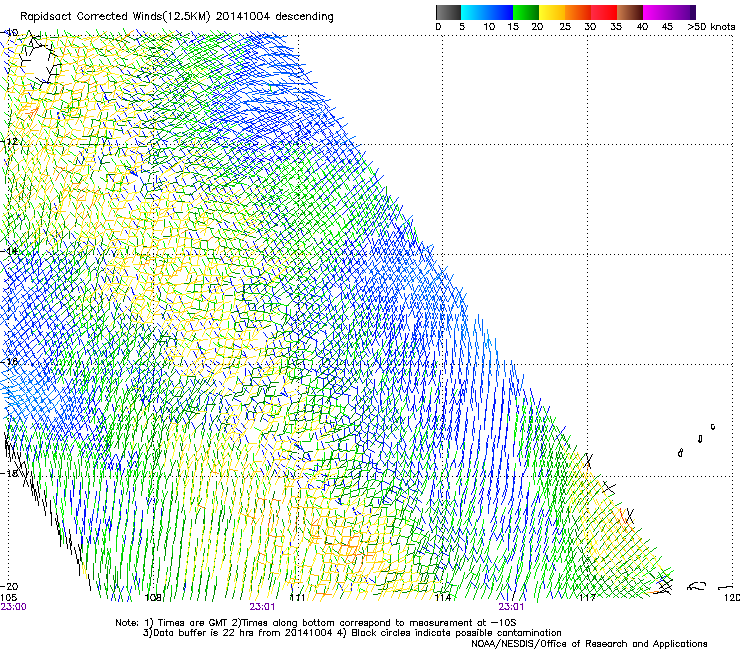This screenshot has width=740, height=650.
Task: Click the map title 'Rapidscat Corrected Winds(12.5KM)'
Action: pyautogui.click(x=115, y=17)
